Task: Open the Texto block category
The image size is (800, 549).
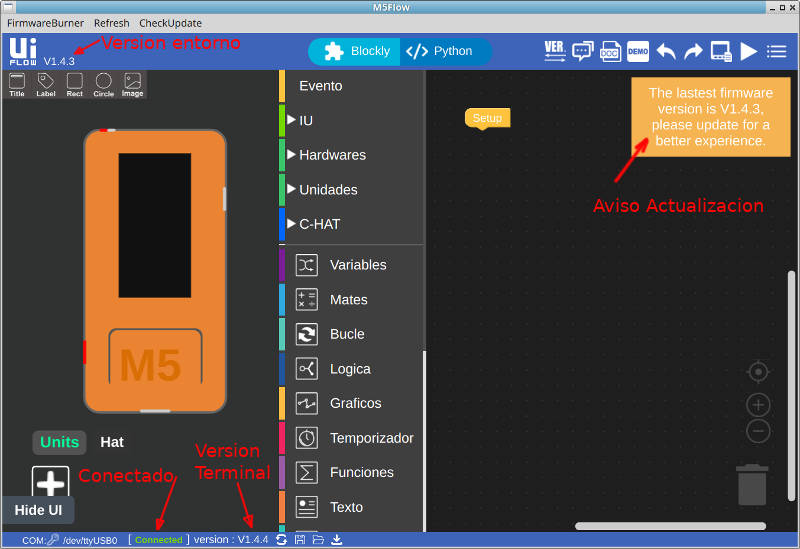Action: click(x=352, y=507)
